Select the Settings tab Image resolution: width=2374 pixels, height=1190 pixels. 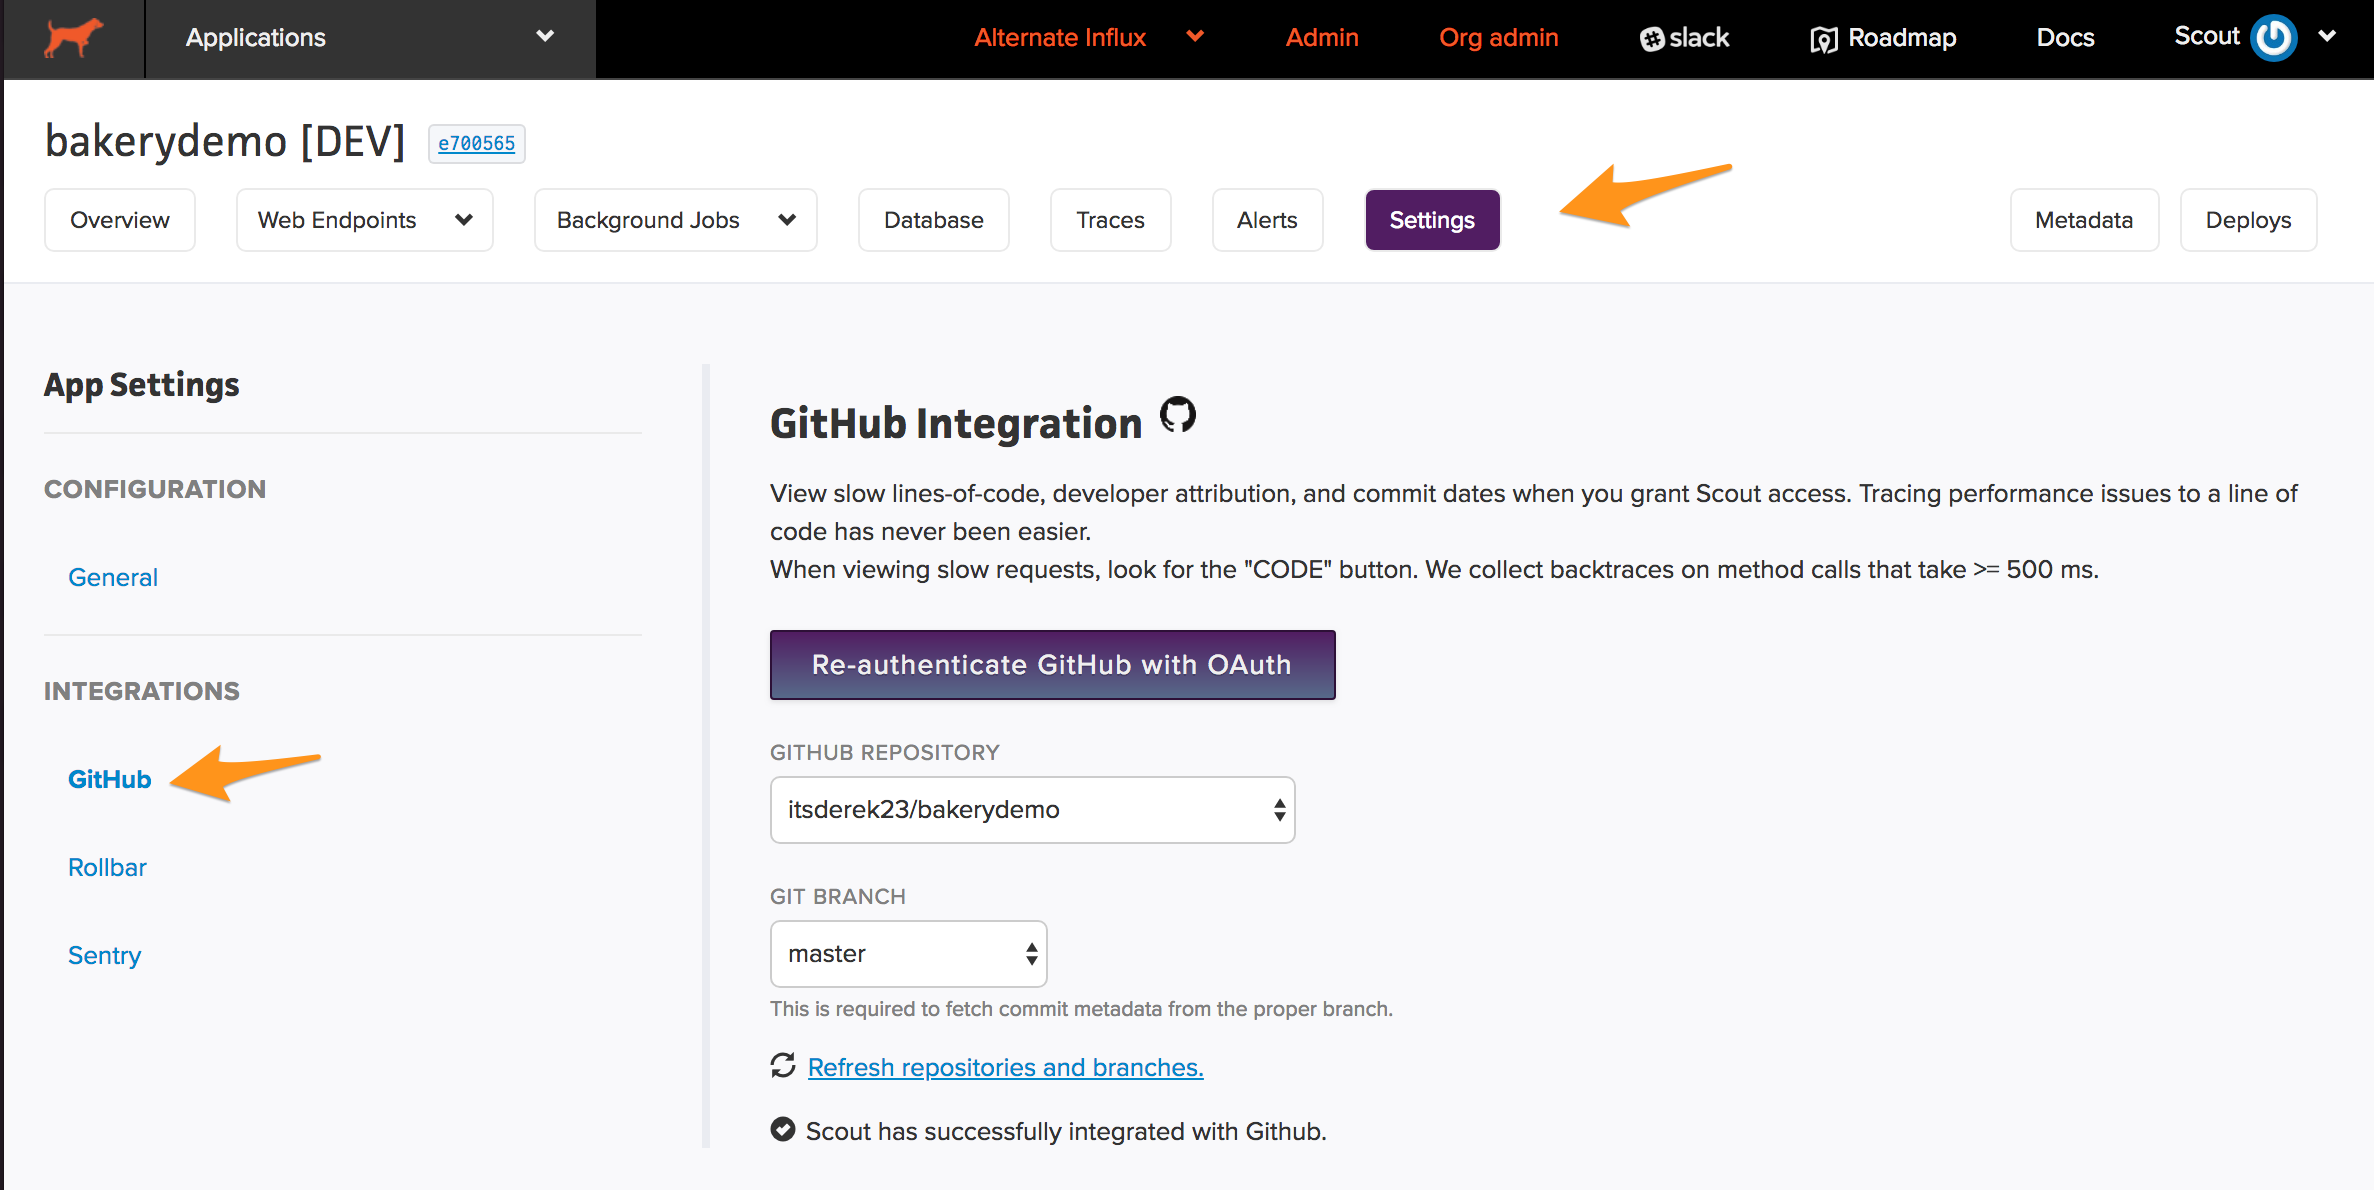1432,220
